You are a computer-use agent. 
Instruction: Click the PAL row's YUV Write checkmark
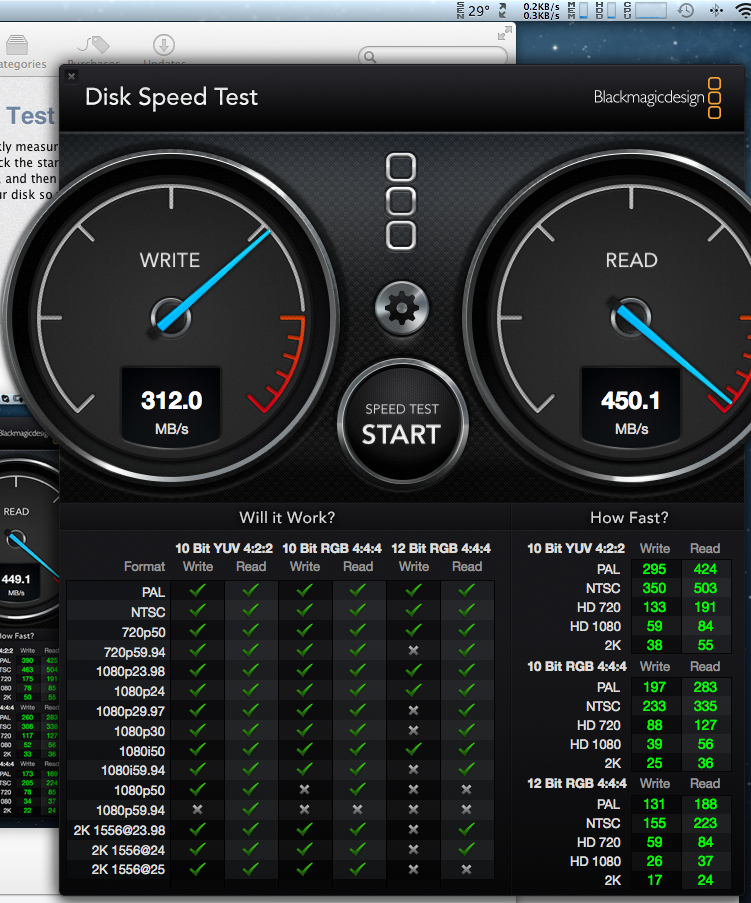[x=198, y=590]
